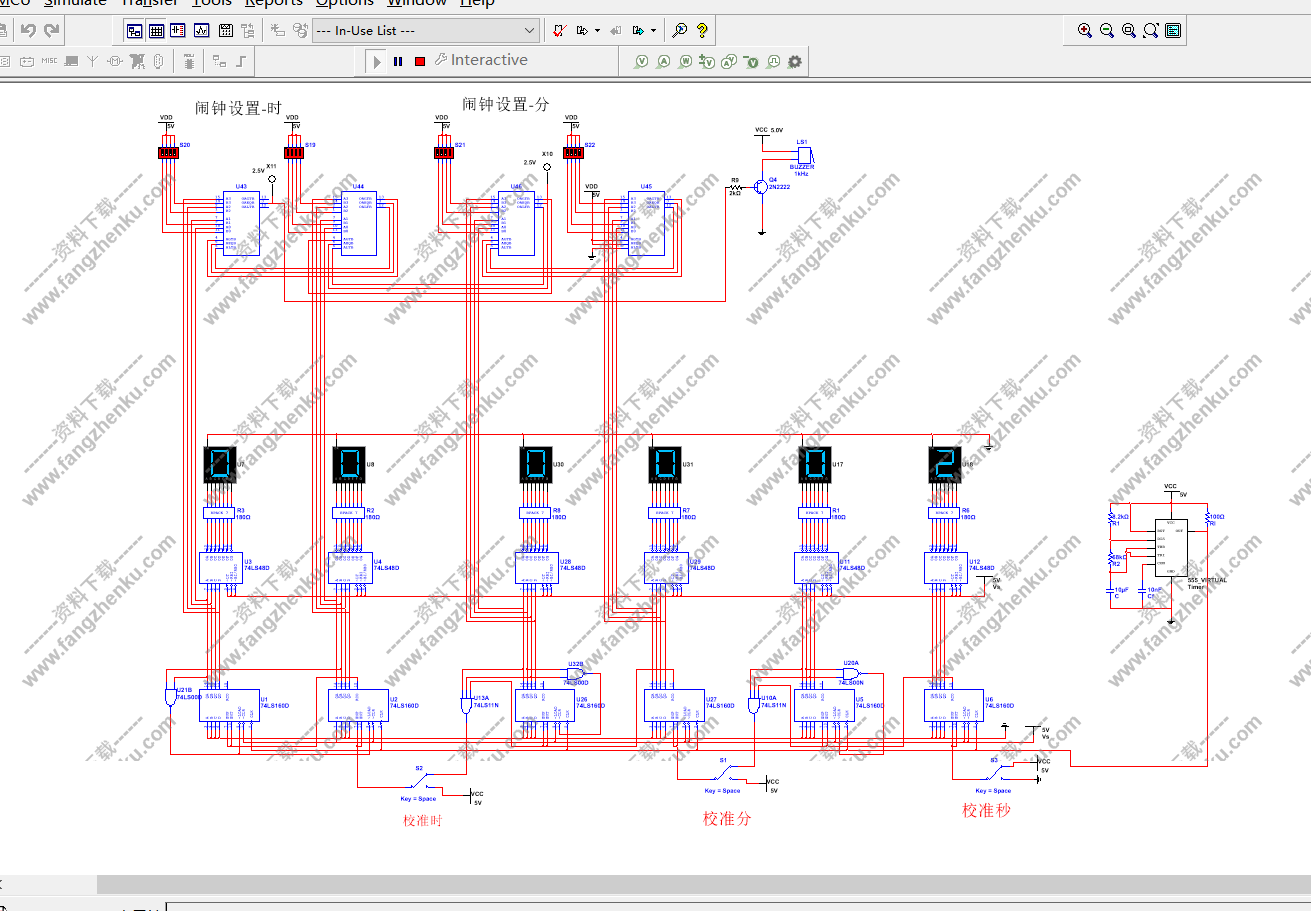Image resolution: width=1311 pixels, height=911 pixels.
Task: Toggle DIP switch S19
Action: 294,152
